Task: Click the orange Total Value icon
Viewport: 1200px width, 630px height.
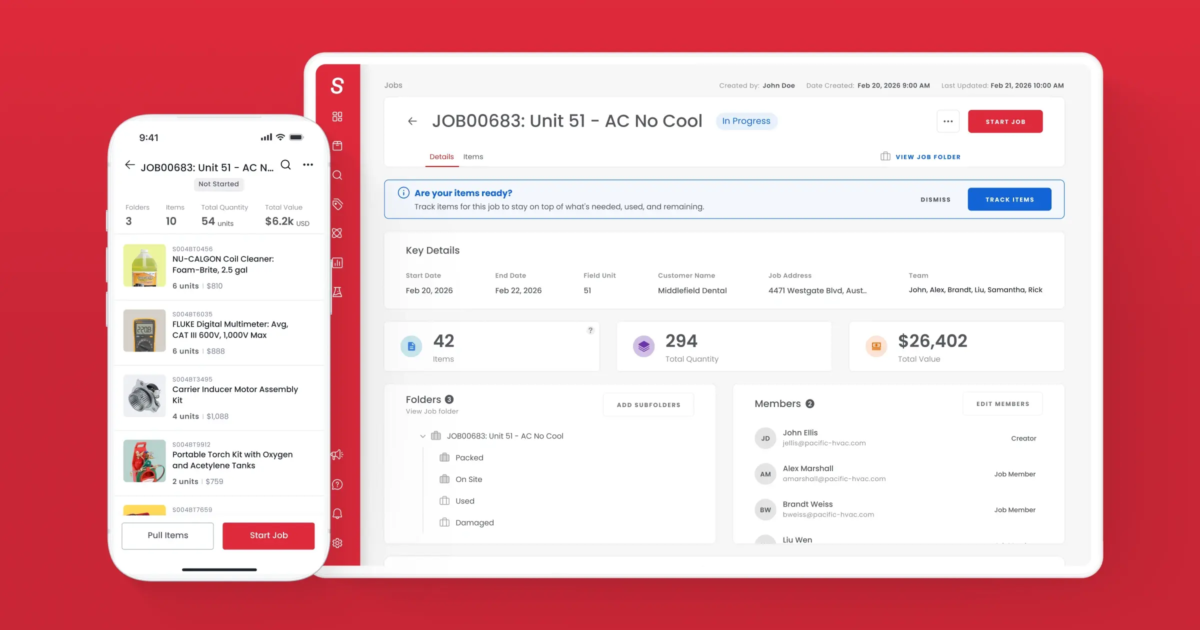Action: click(x=876, y=346)
